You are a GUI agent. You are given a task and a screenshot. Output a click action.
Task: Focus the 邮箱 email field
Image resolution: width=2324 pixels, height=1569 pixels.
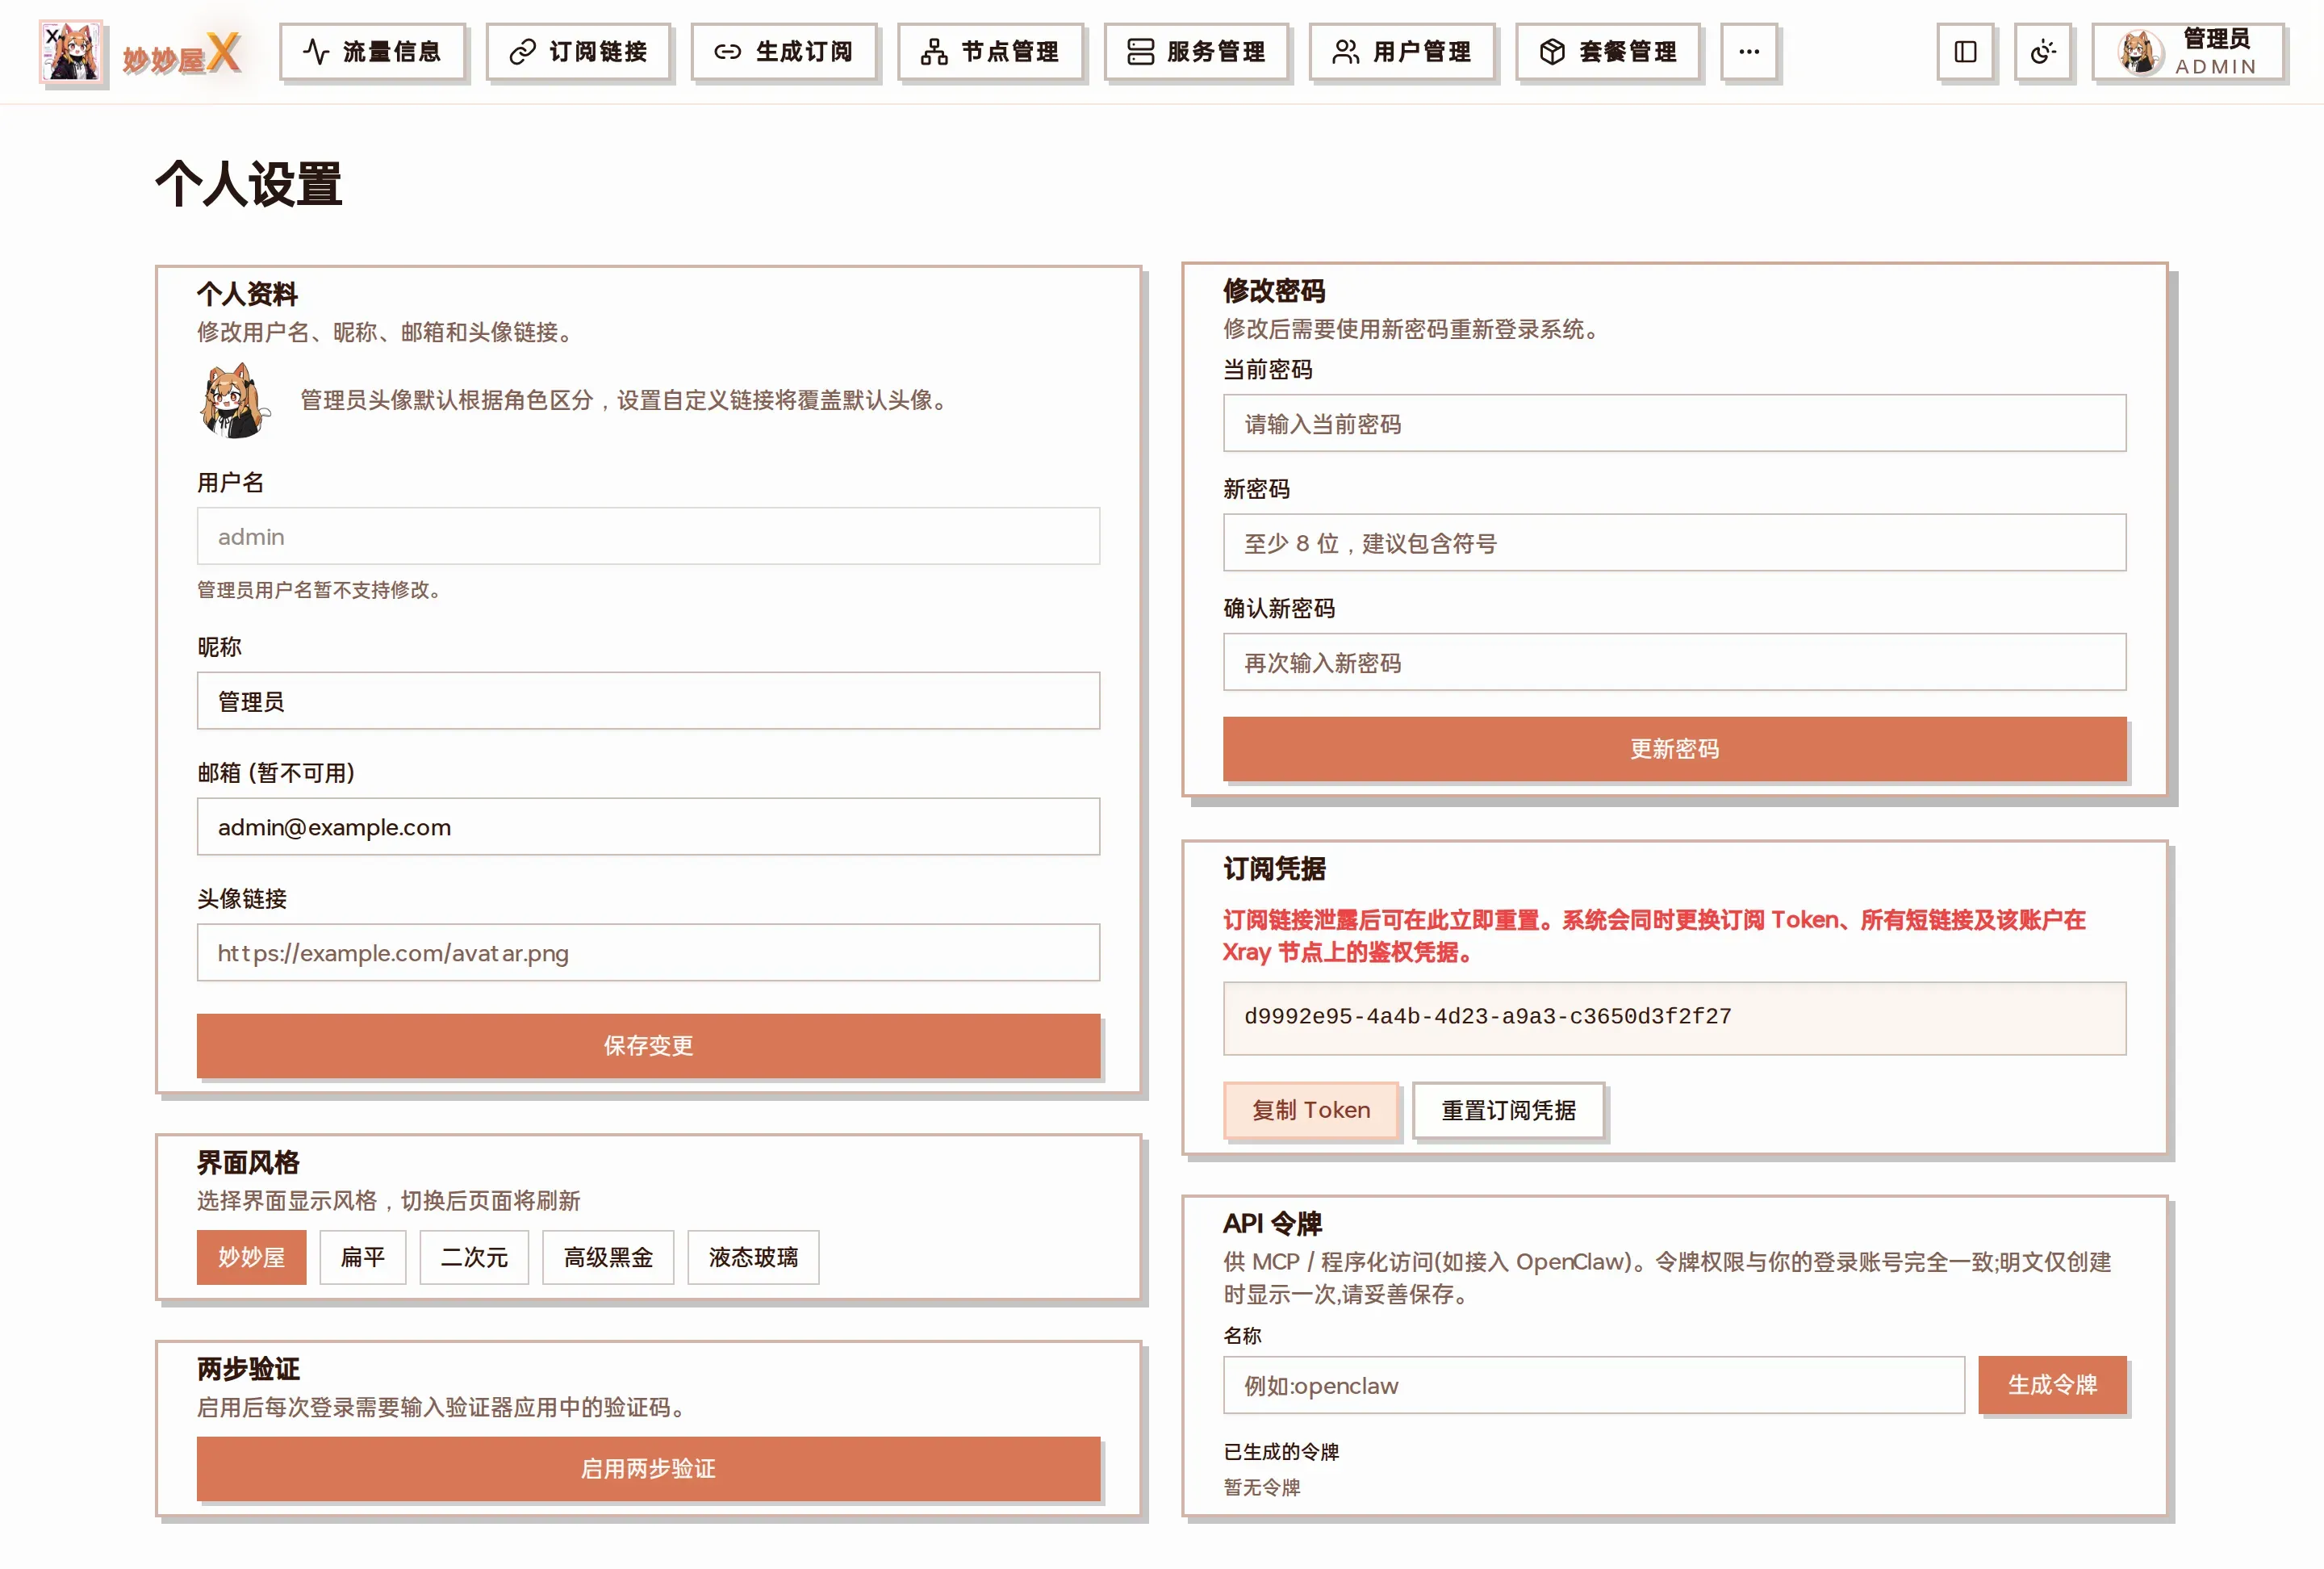click(648, 827)
